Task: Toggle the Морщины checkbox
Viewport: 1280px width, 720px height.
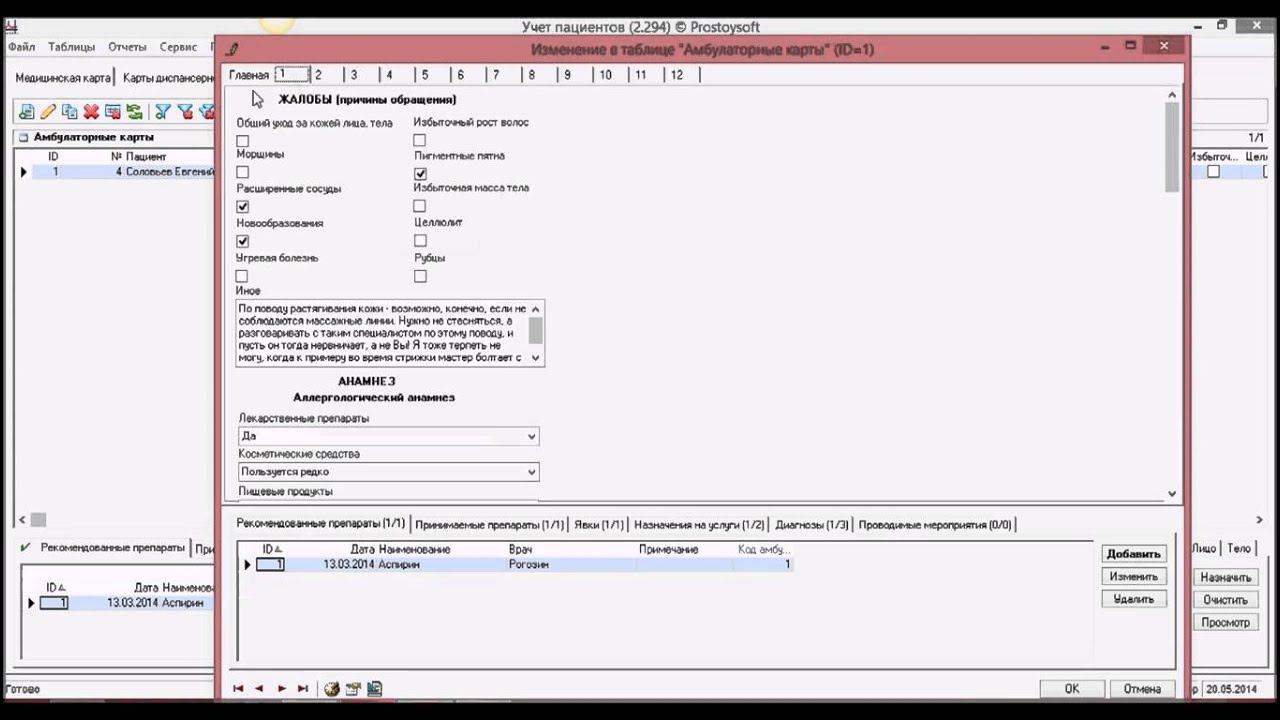Action: 243,173
